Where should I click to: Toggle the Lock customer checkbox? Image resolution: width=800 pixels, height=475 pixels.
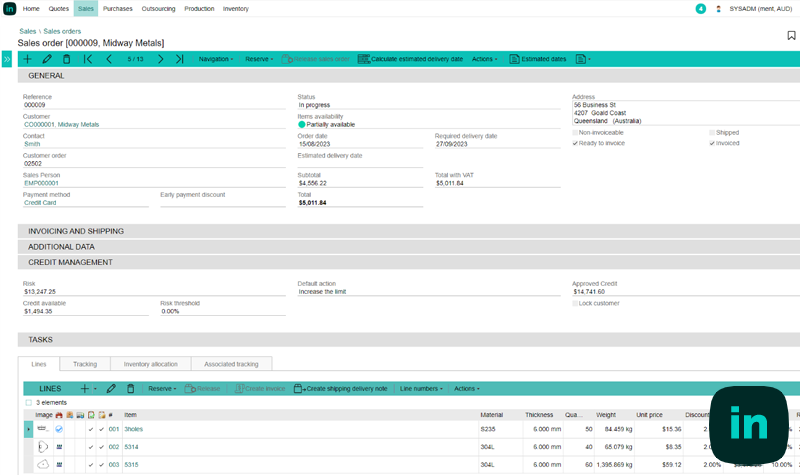tap(575, 304)
